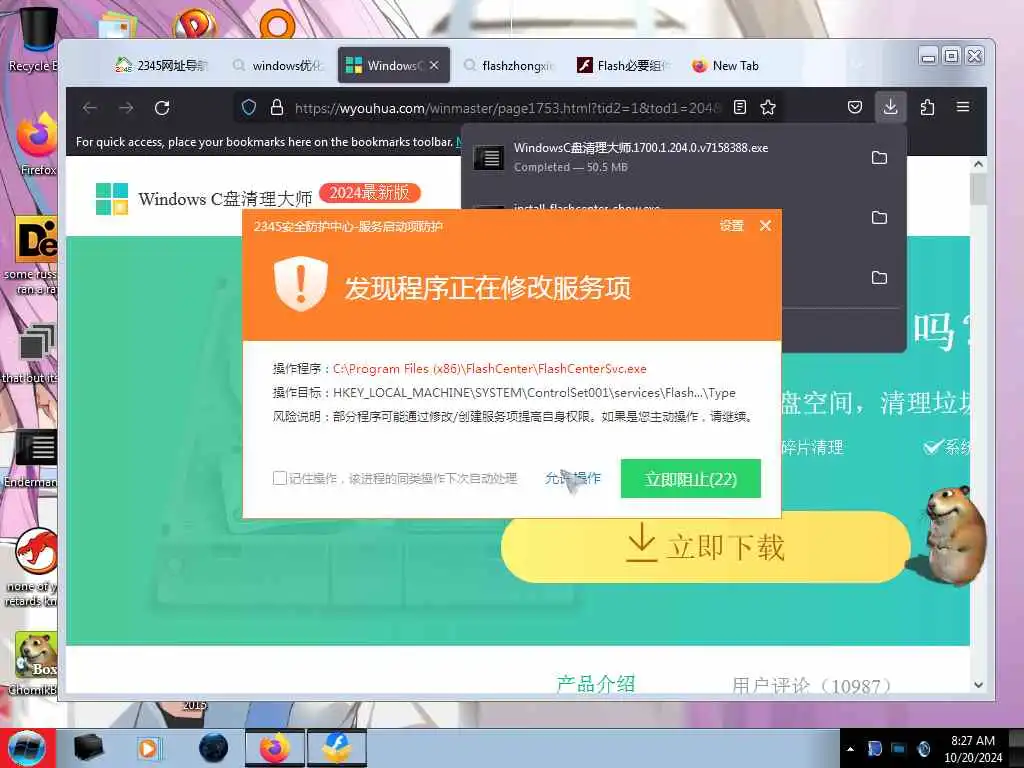
Task: Show install_flashcenter download in folder
Action: point(879,217)
